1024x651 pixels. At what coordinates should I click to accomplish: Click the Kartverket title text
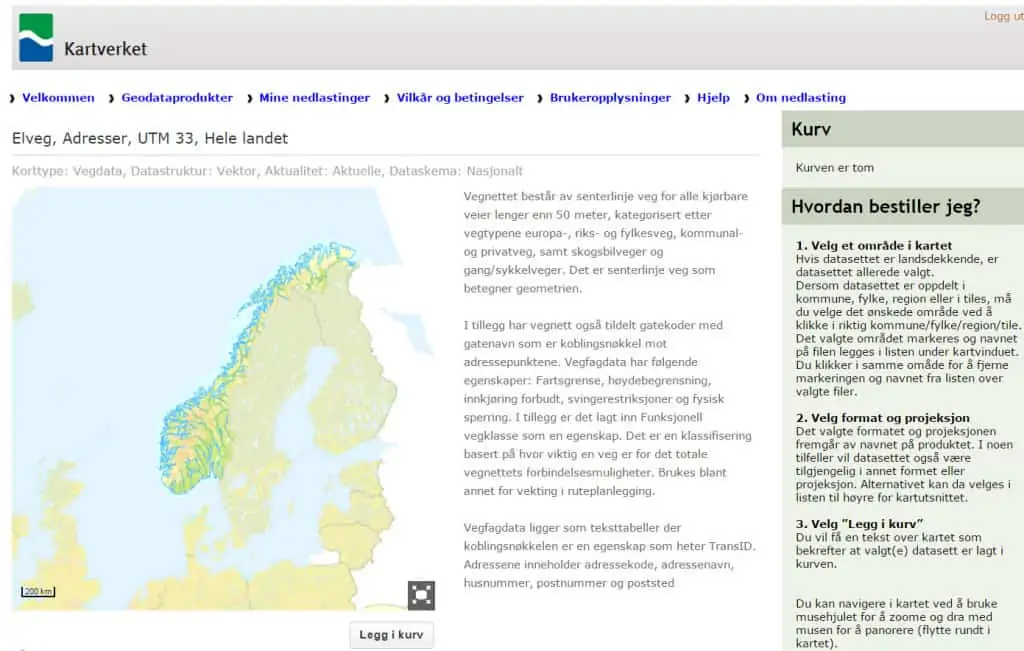pos(106,49)
